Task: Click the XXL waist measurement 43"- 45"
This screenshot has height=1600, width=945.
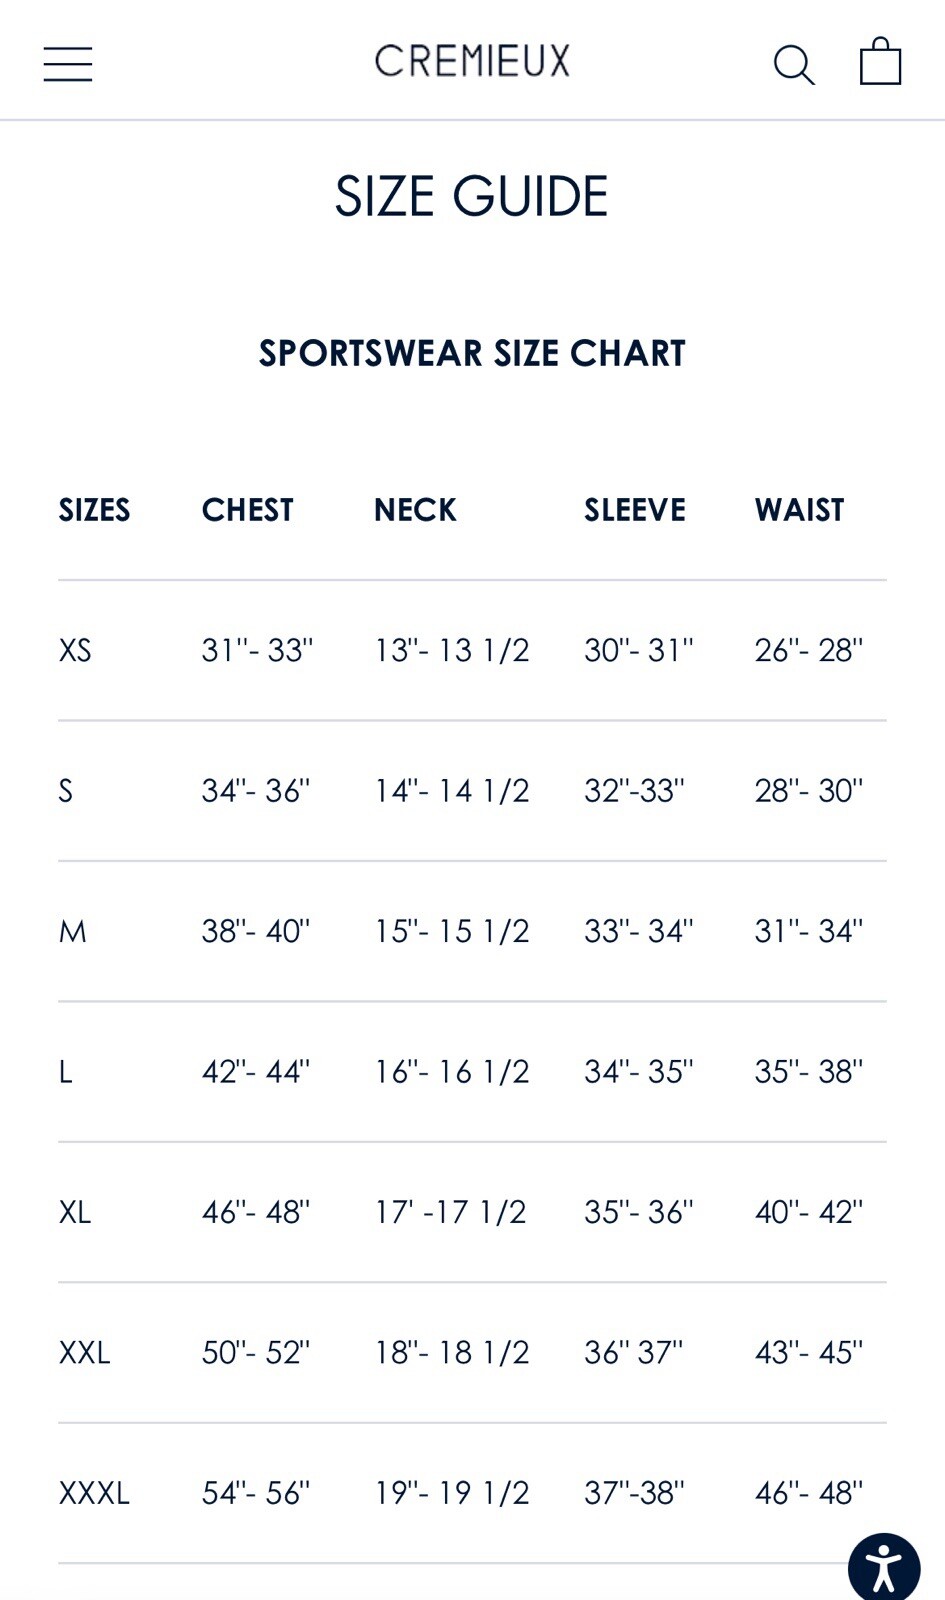Action: pyautogui.click(x=808, y=1353)
